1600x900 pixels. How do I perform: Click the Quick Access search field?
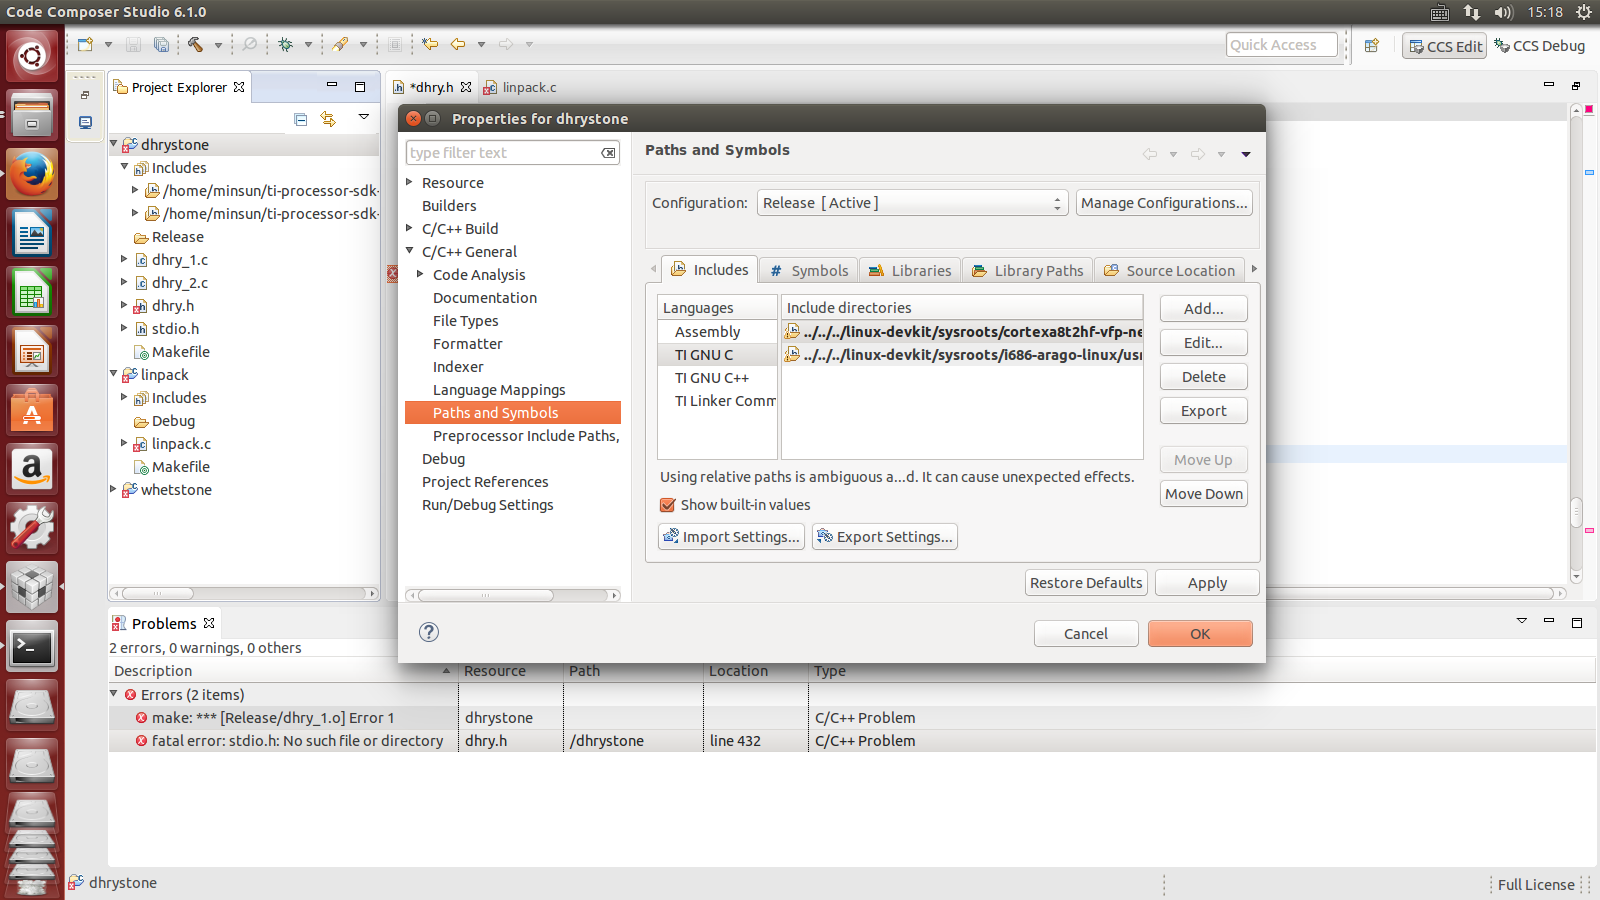point(1282,45)
